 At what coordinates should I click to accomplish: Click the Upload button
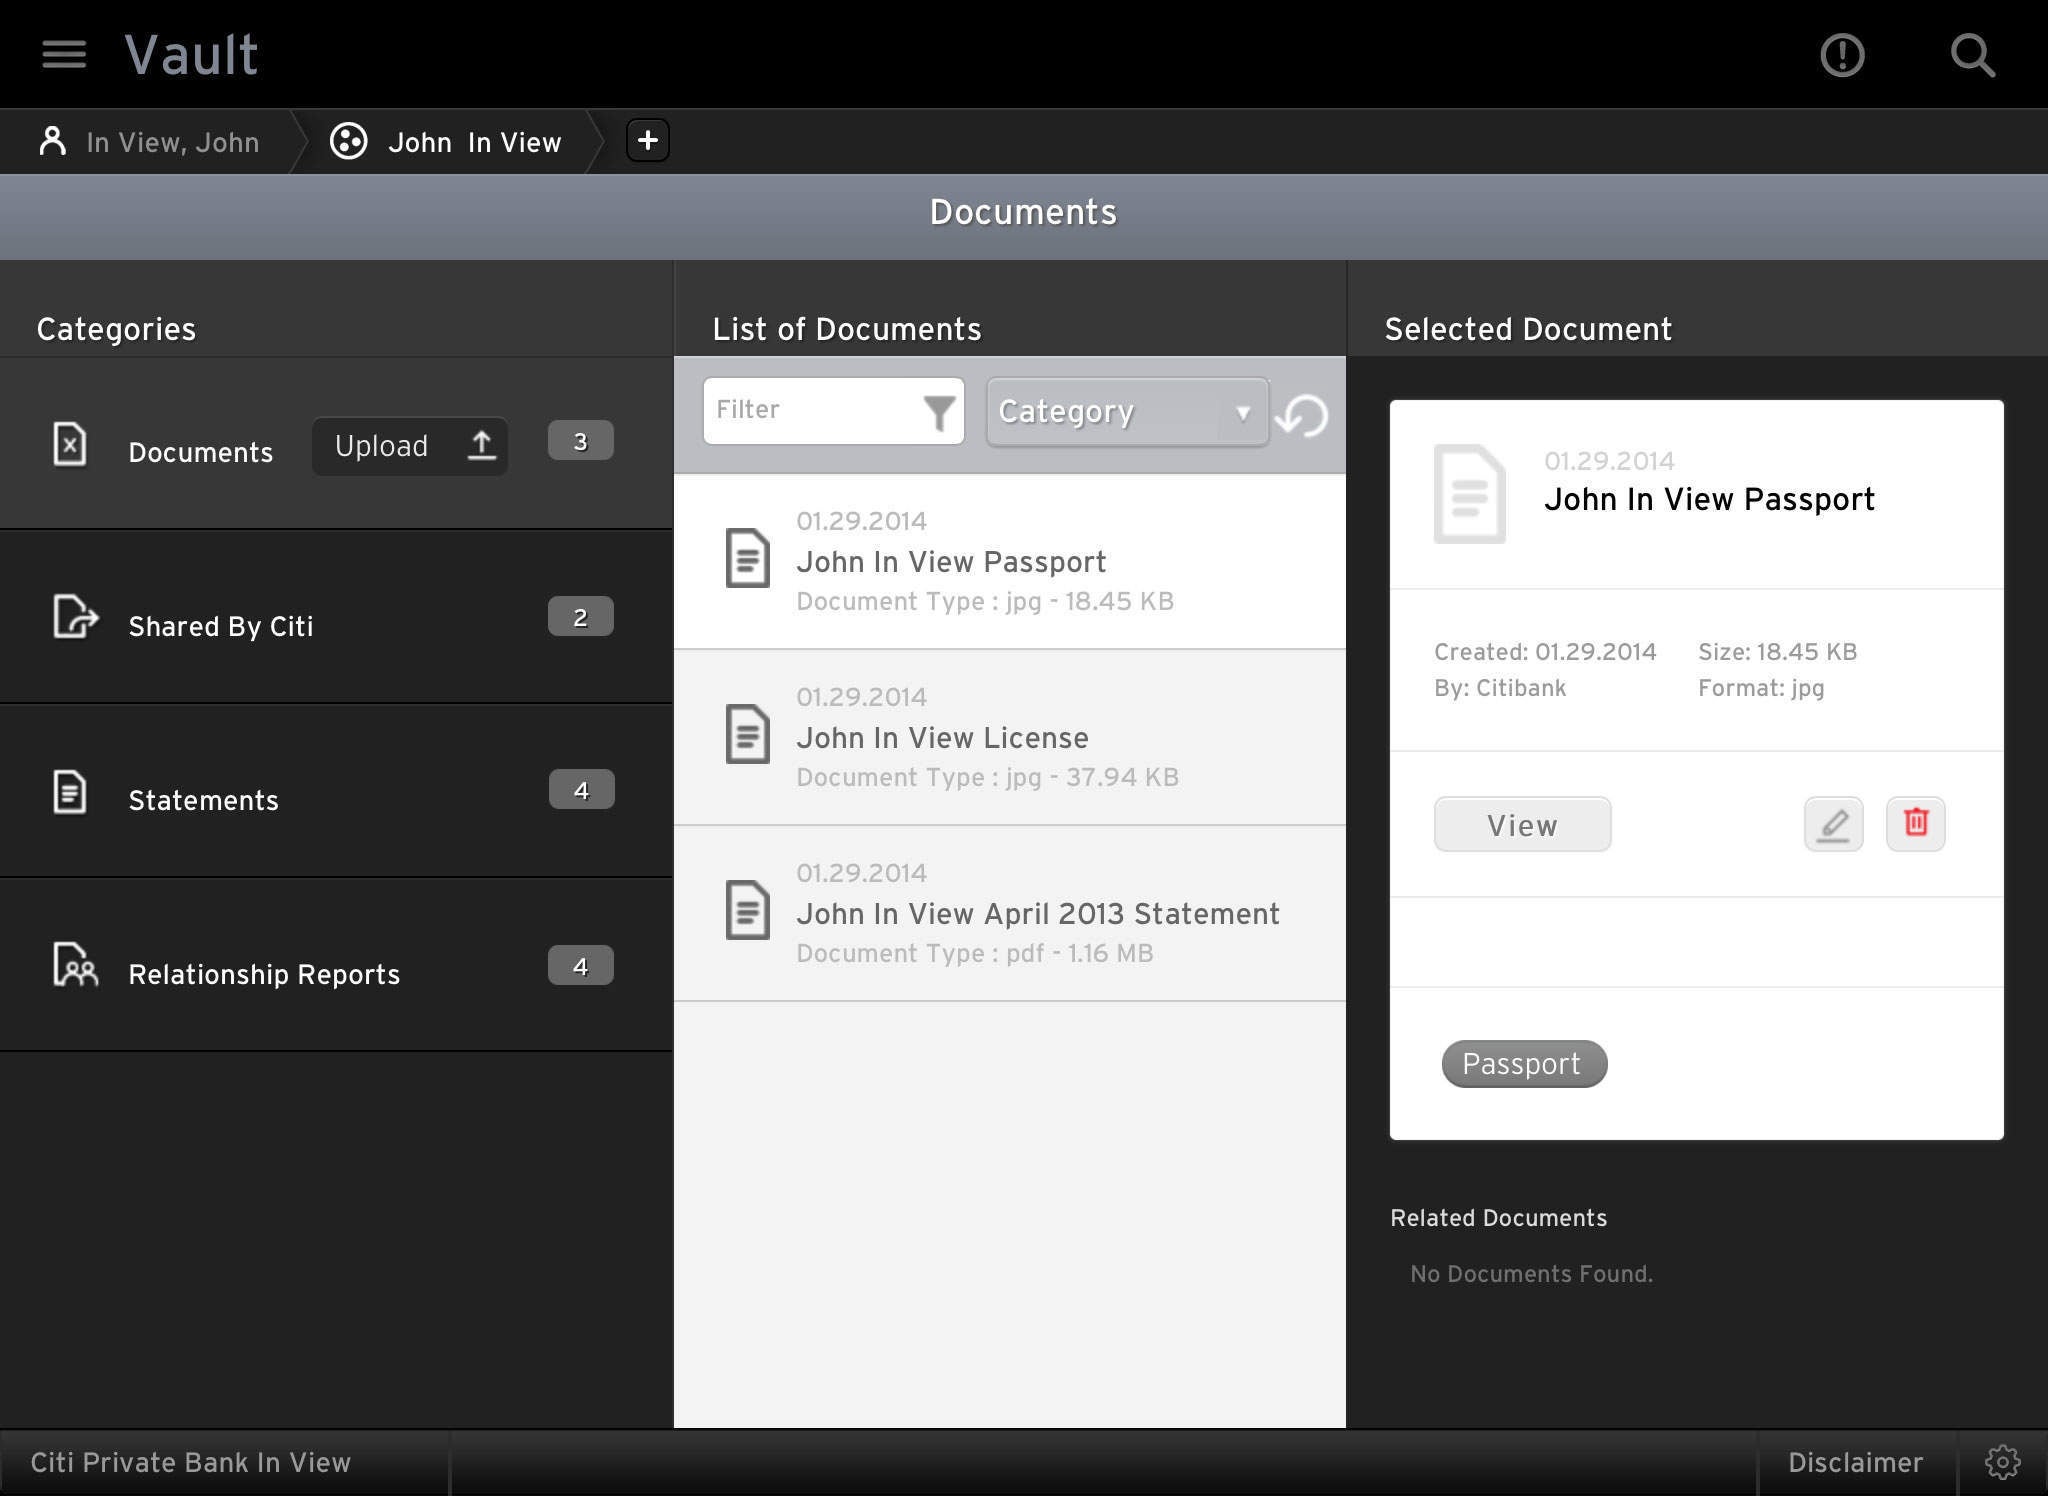tap(410, 446)
